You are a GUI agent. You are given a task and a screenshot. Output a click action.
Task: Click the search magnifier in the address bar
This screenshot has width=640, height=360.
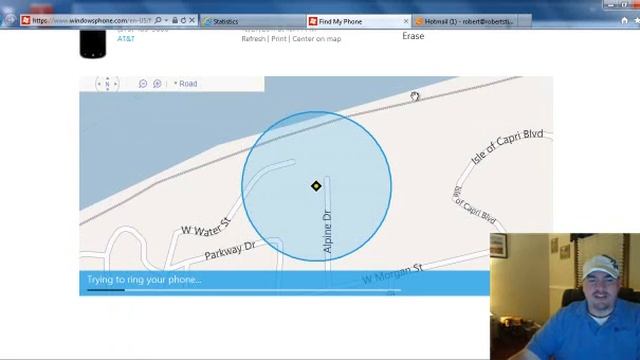pyautogui.click(x=158, y=20)
